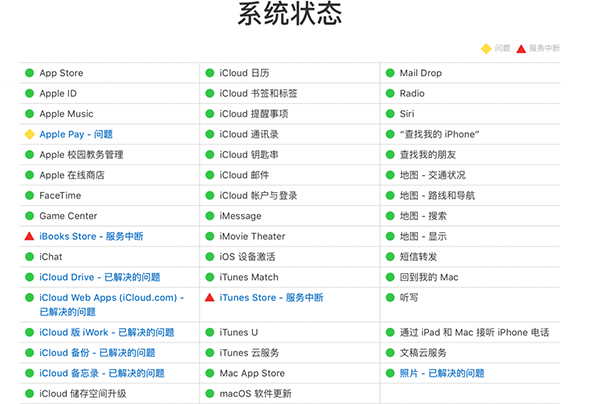Screen dimensions: 600x404
Task: Click the red triangle legend icon at top
Action: [520, 48]
